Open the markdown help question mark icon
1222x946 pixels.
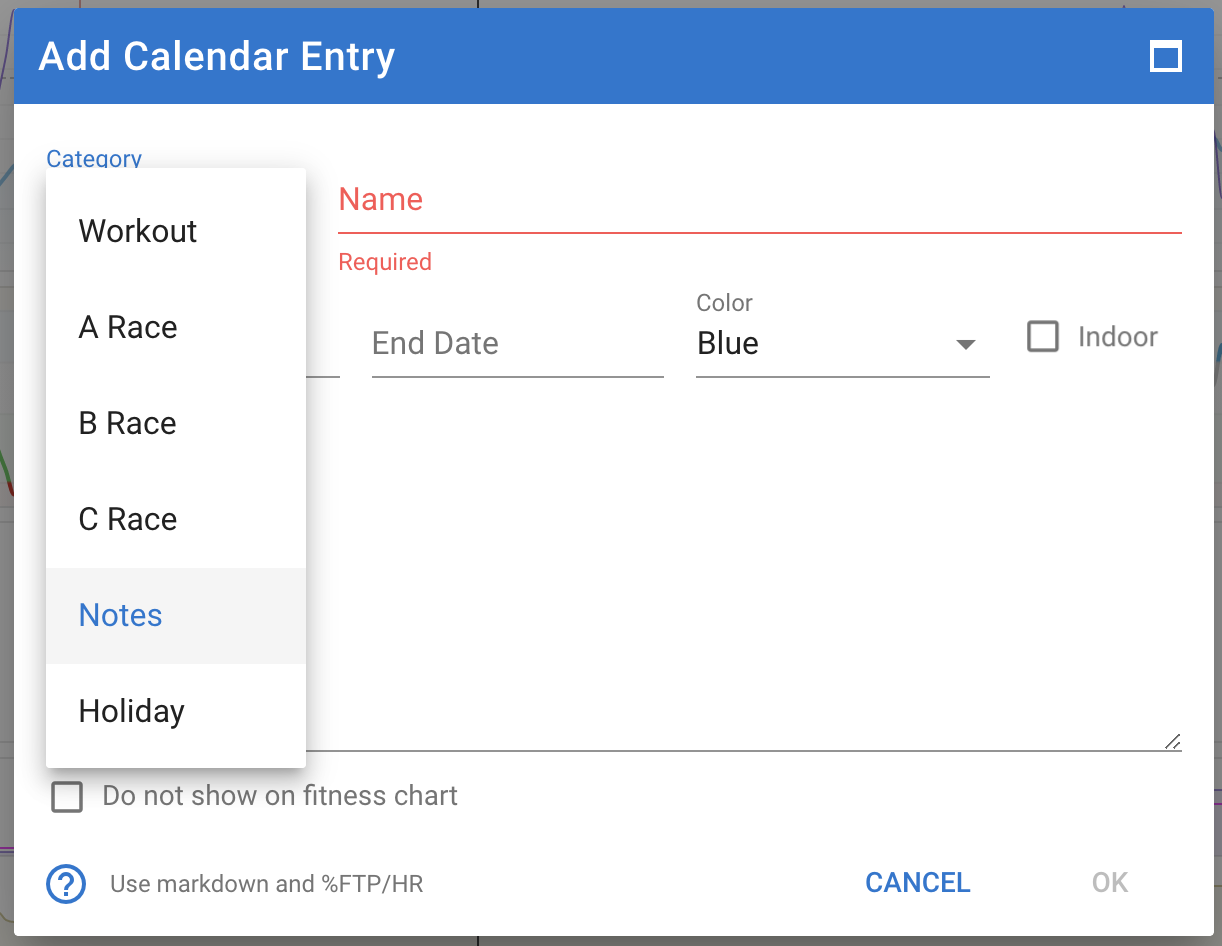[66, 883]
